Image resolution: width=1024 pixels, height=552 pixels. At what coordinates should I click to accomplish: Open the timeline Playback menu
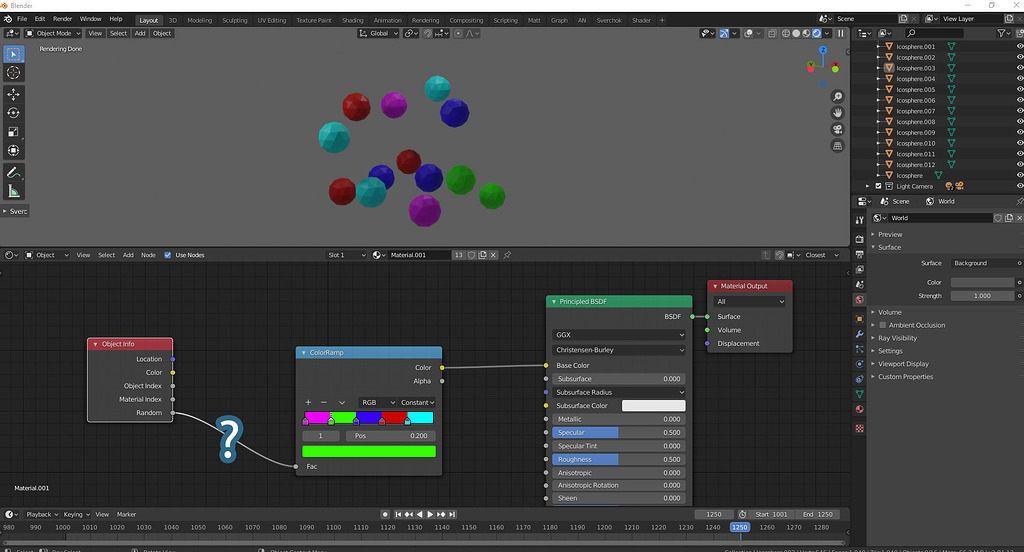(x=41, y=514)
